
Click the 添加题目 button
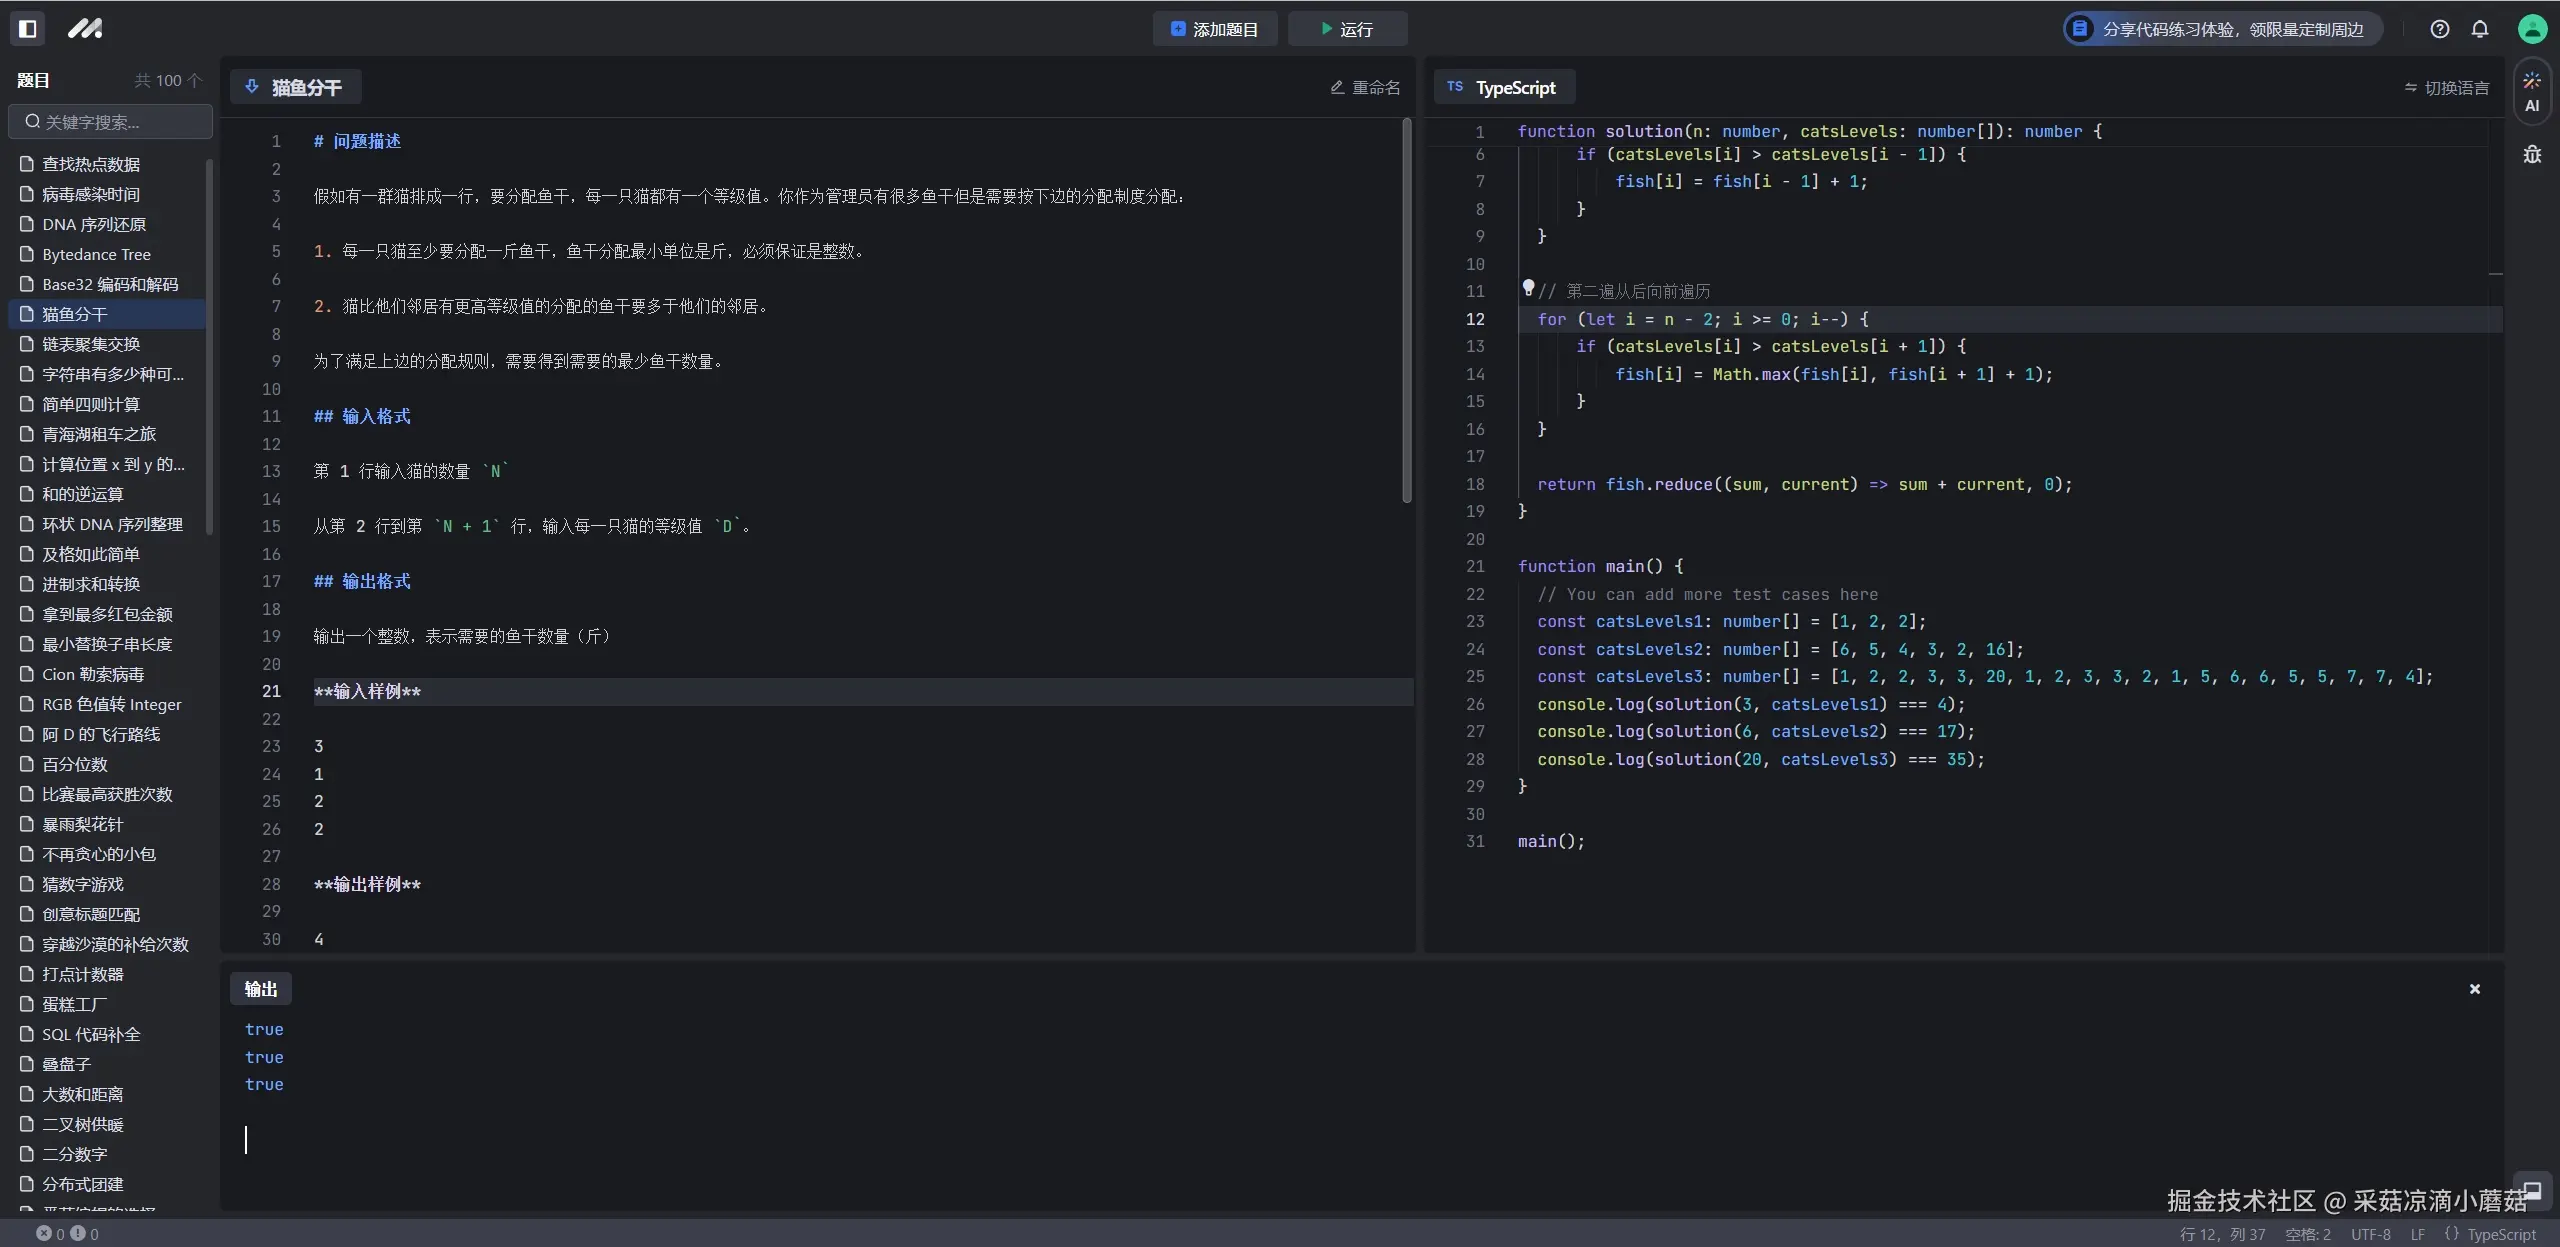pos(1215,29)
